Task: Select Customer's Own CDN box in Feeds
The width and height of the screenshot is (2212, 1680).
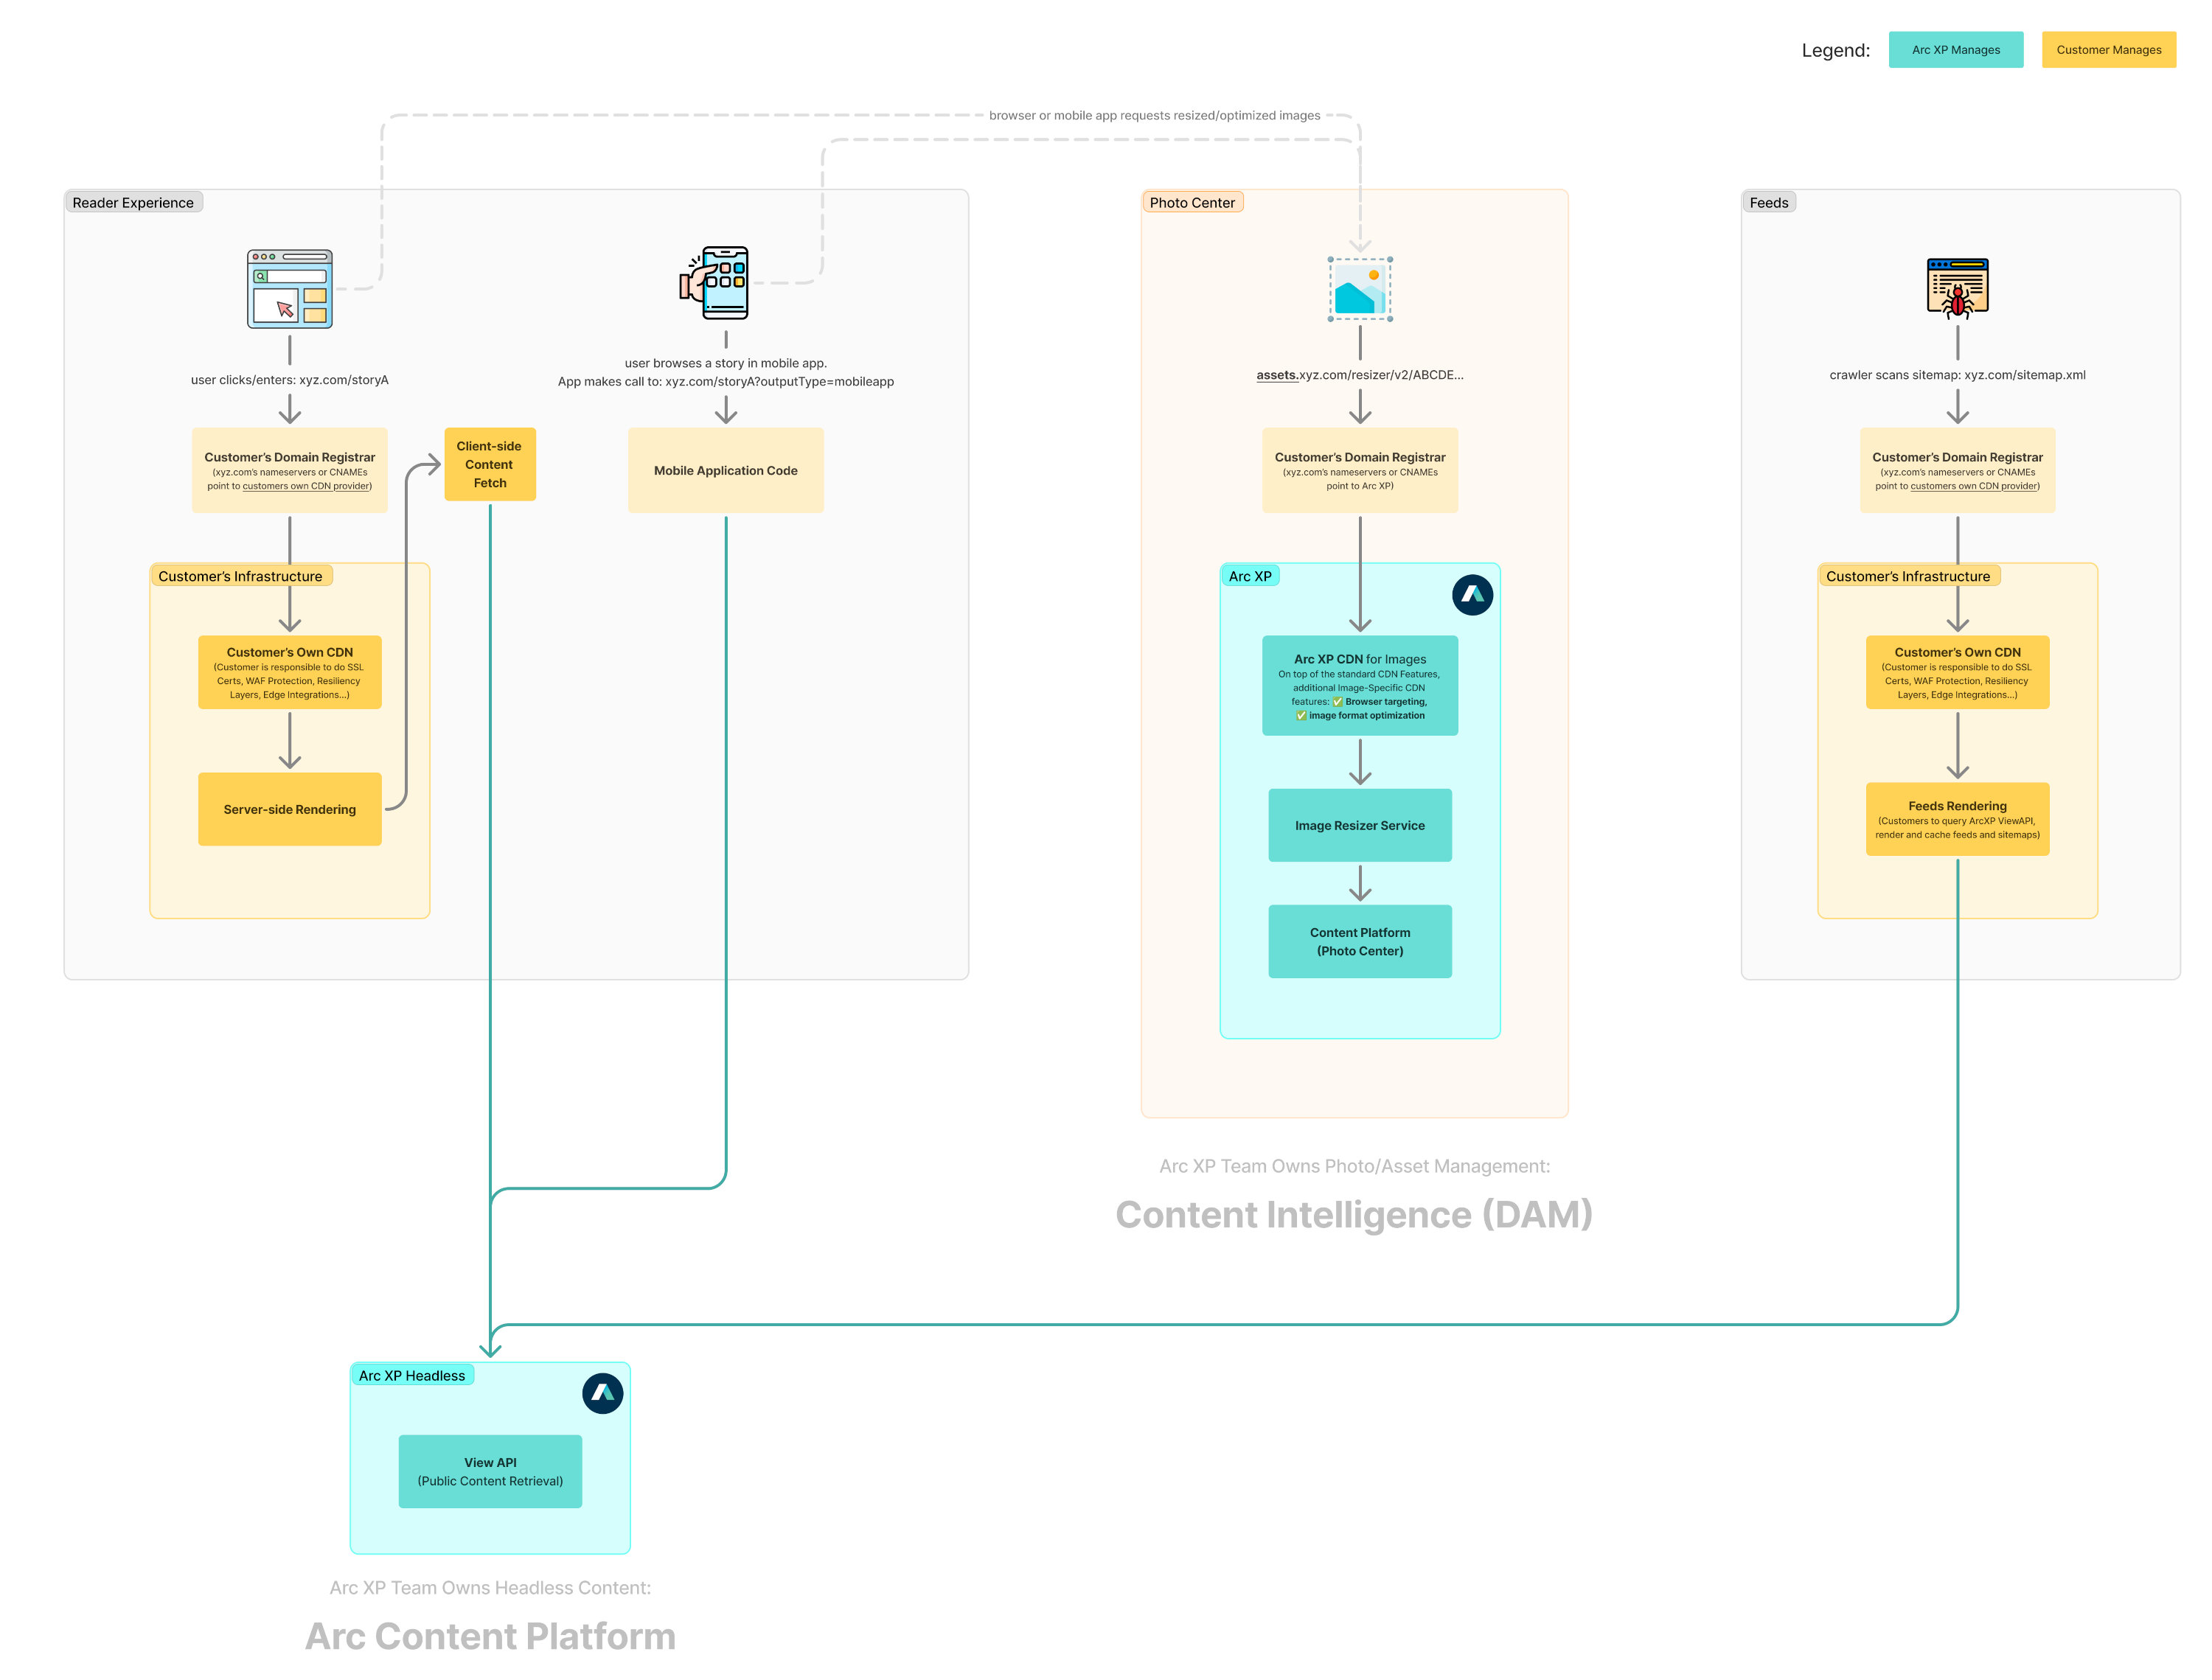Action: pyautogui.click(x=1958, y=673)
